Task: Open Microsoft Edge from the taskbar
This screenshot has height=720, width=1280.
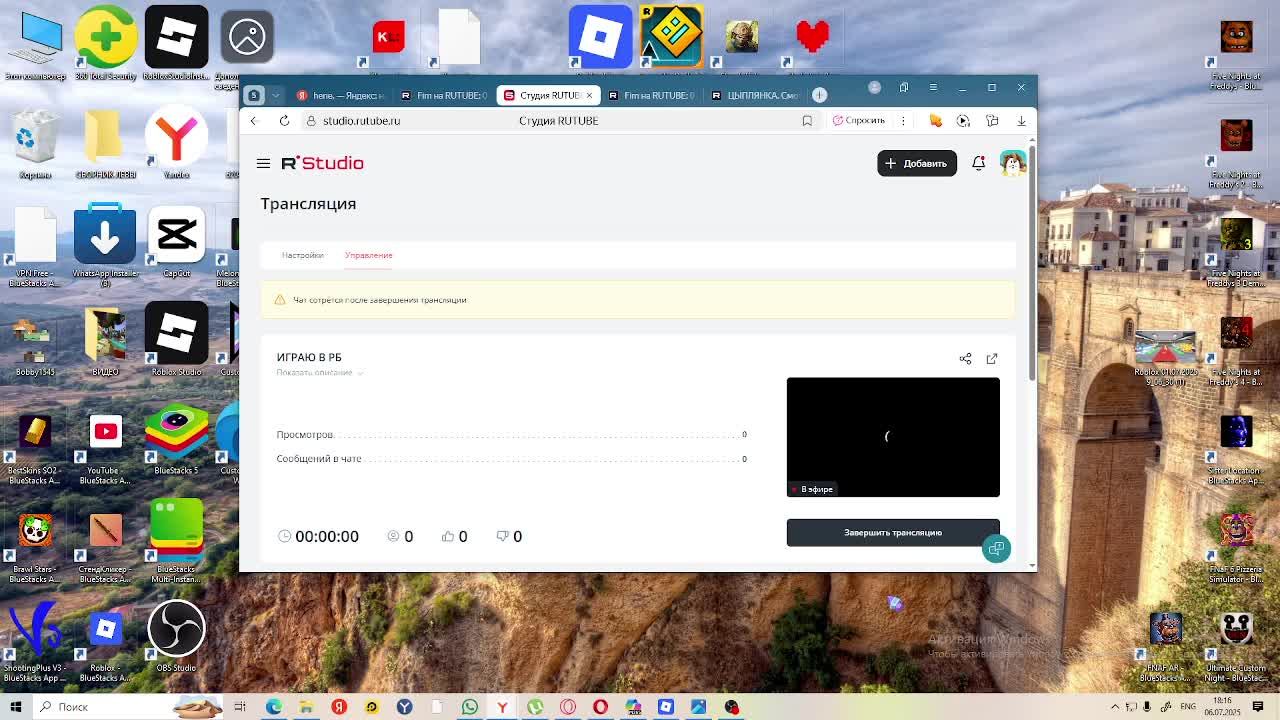Action: coord(273,707)
